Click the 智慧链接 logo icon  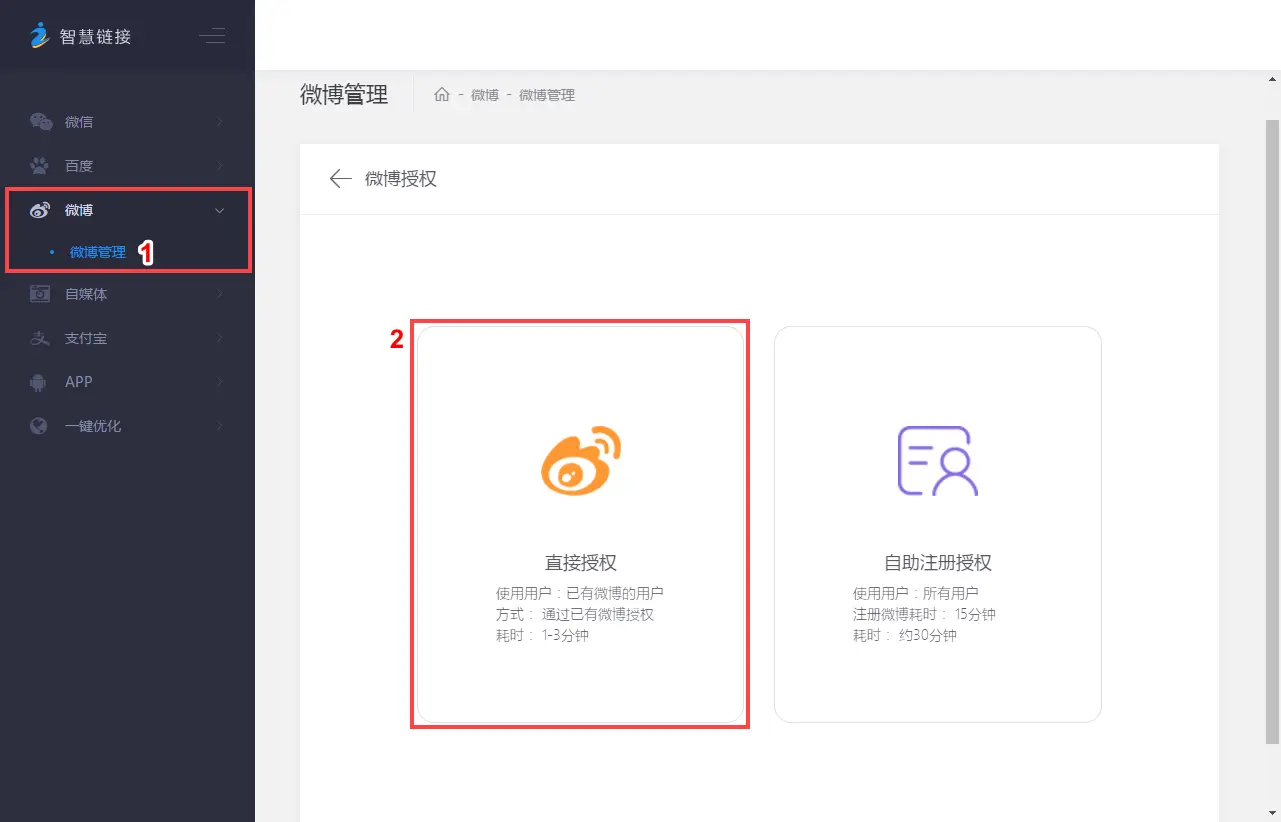39,35
